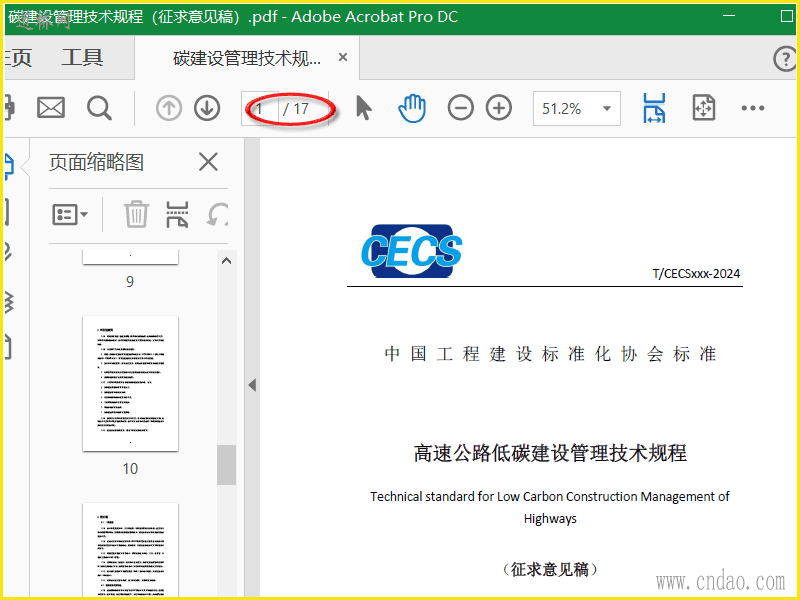Screen dimensions: 800x600
Task: Click the thumbnail scrollbar up arrow
Action: [x=227, y=261]
